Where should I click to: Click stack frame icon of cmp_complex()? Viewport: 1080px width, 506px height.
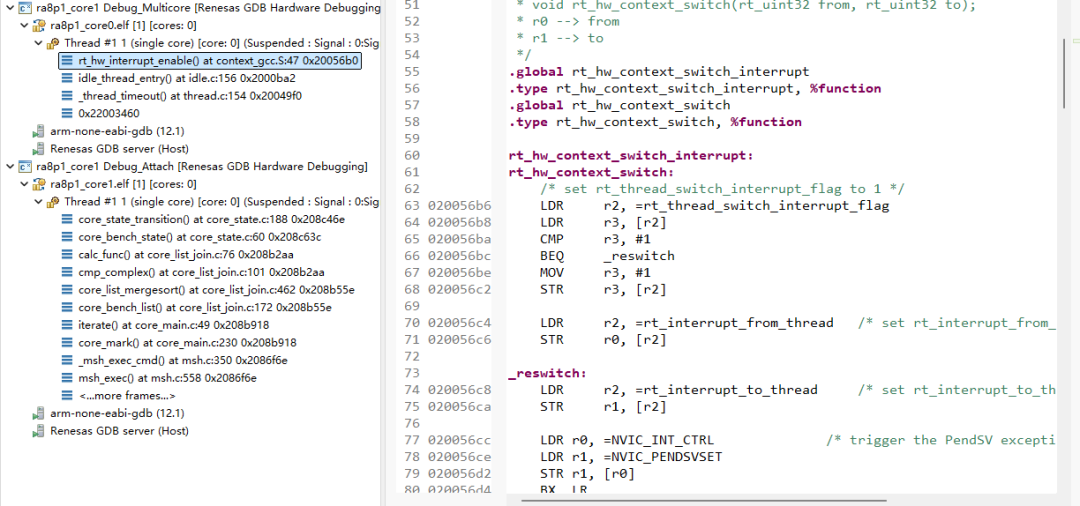point(67,273)
